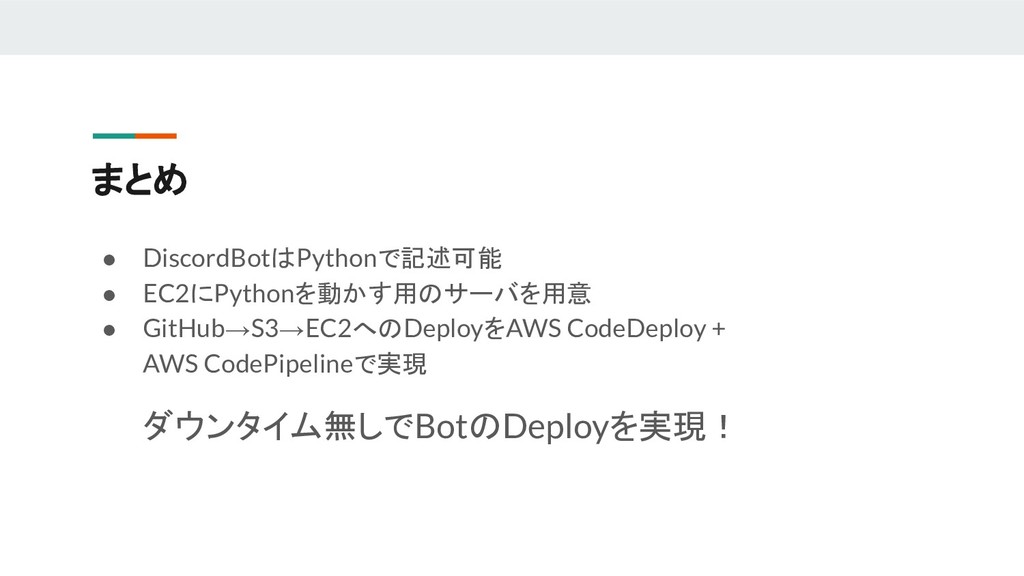1024x576 pixels.
Task: Click the first bullet point marker
Action: pyautogui.click(x=109, y=259)
